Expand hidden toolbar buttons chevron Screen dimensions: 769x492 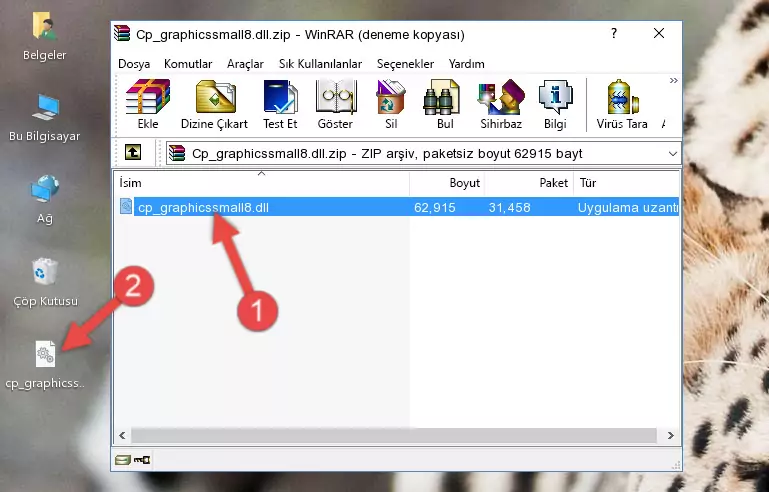(x=673, y=81)
